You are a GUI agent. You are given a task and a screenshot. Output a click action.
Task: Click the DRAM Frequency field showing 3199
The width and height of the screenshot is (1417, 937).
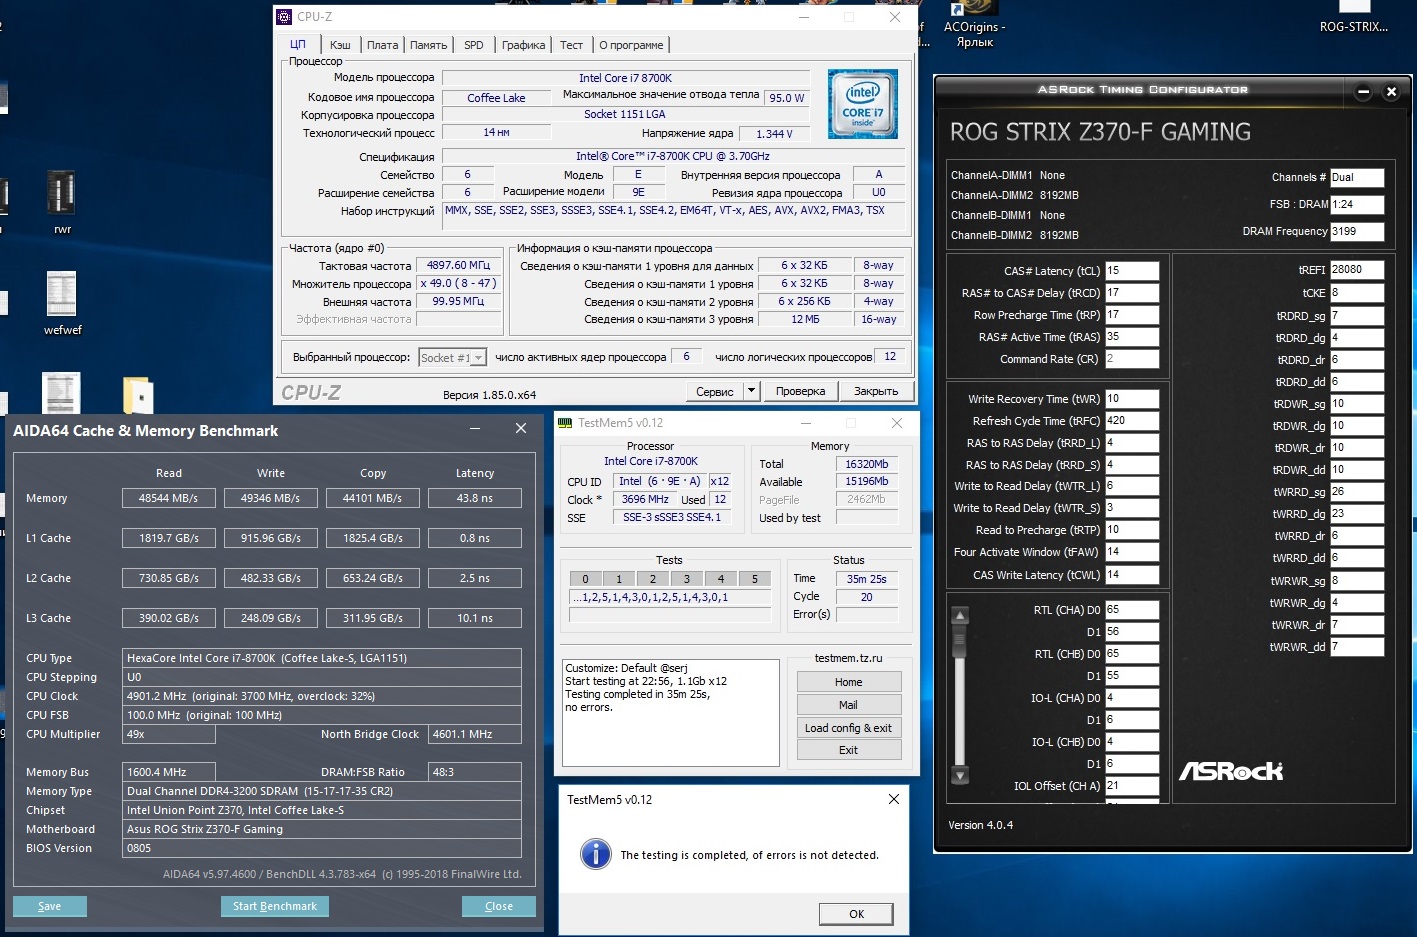click(x=1357, y=231)
